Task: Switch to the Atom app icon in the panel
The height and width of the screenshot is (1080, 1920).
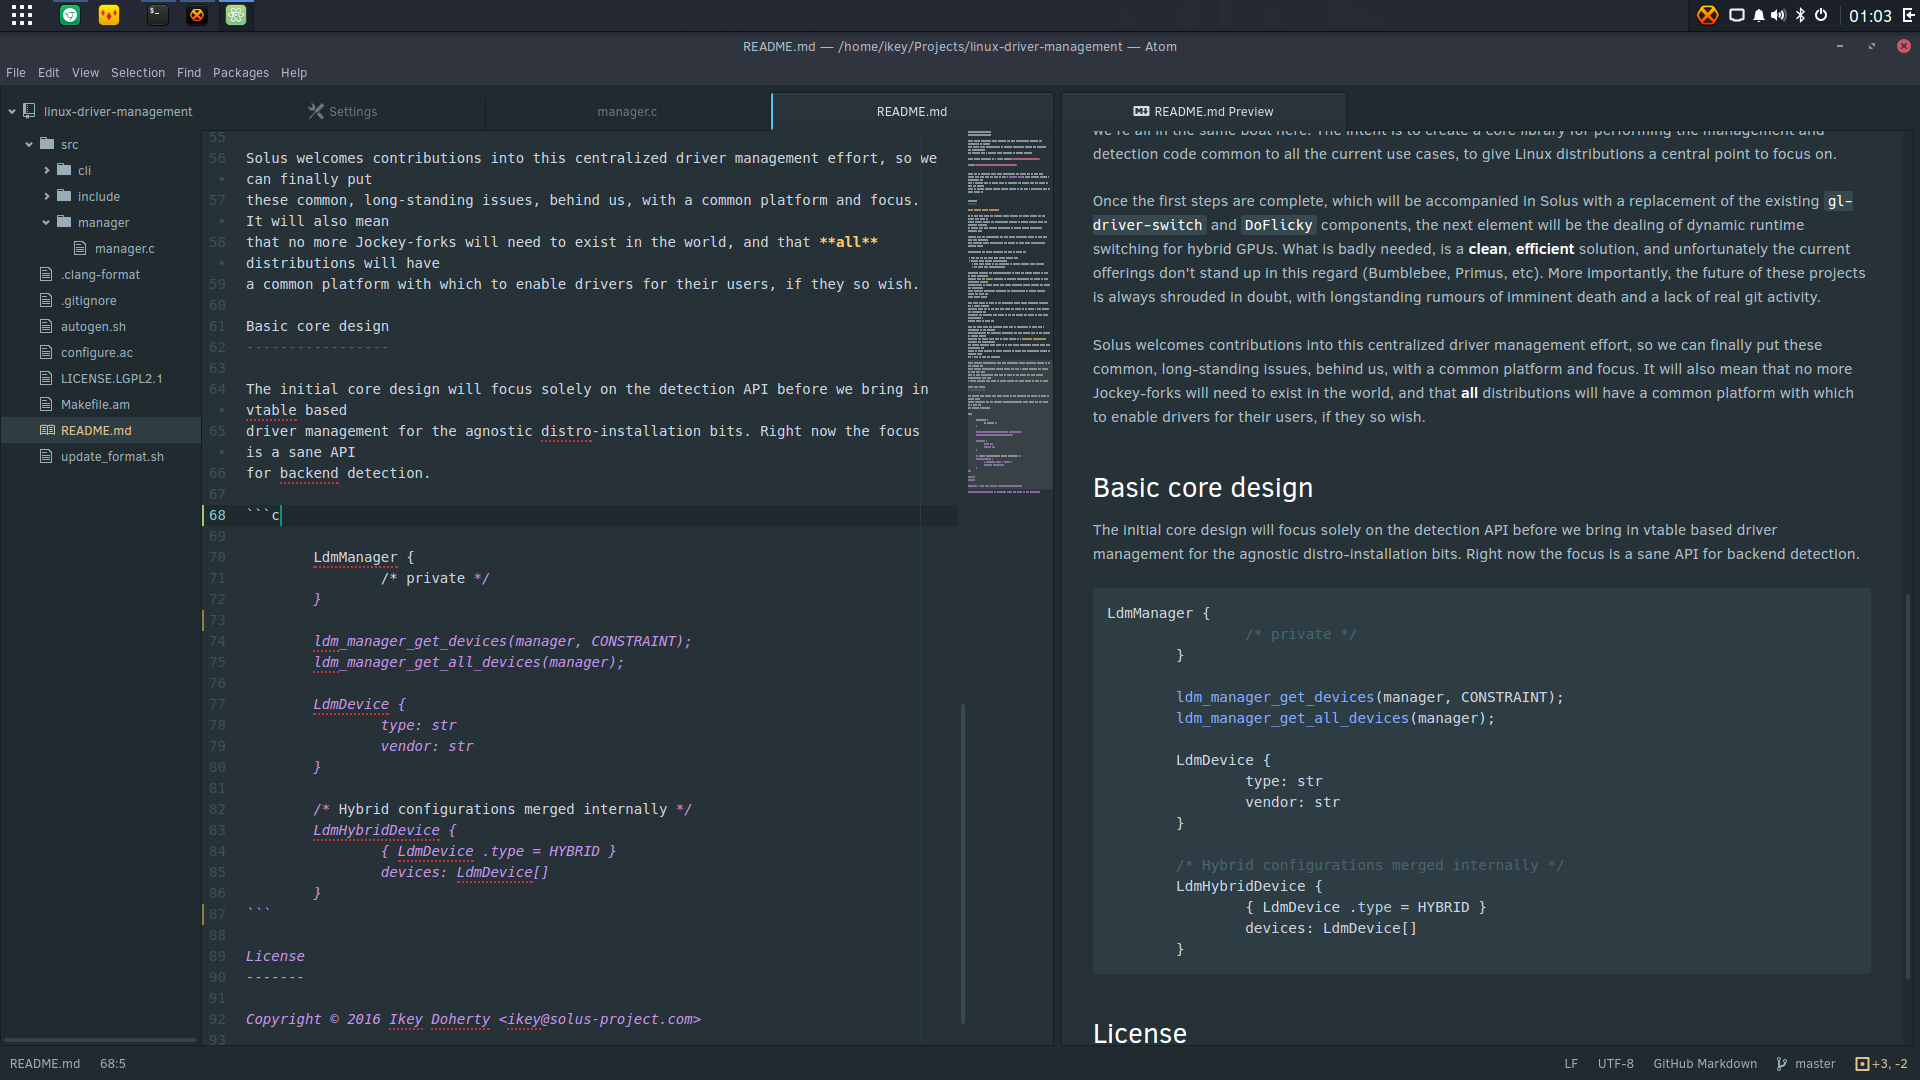Action: 236,15
